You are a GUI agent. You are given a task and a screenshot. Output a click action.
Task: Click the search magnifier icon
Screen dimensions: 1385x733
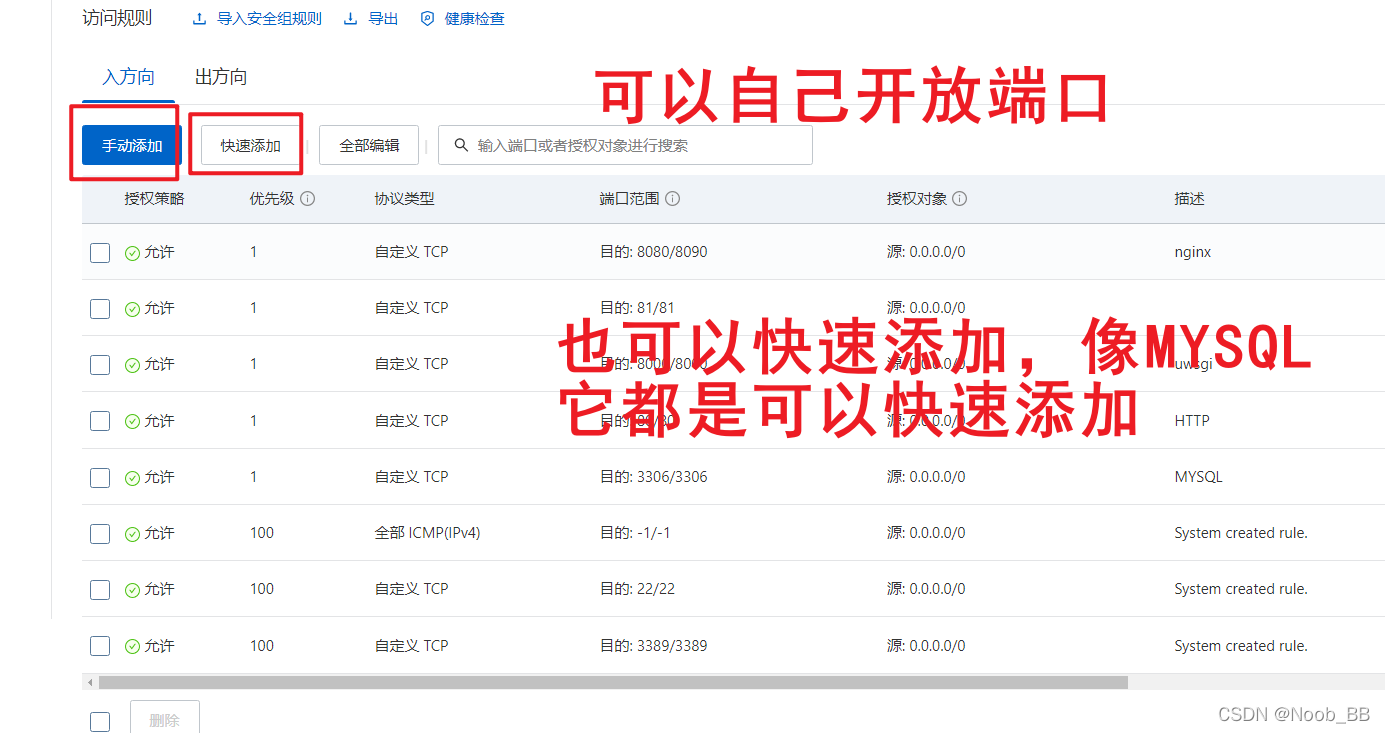460,145
